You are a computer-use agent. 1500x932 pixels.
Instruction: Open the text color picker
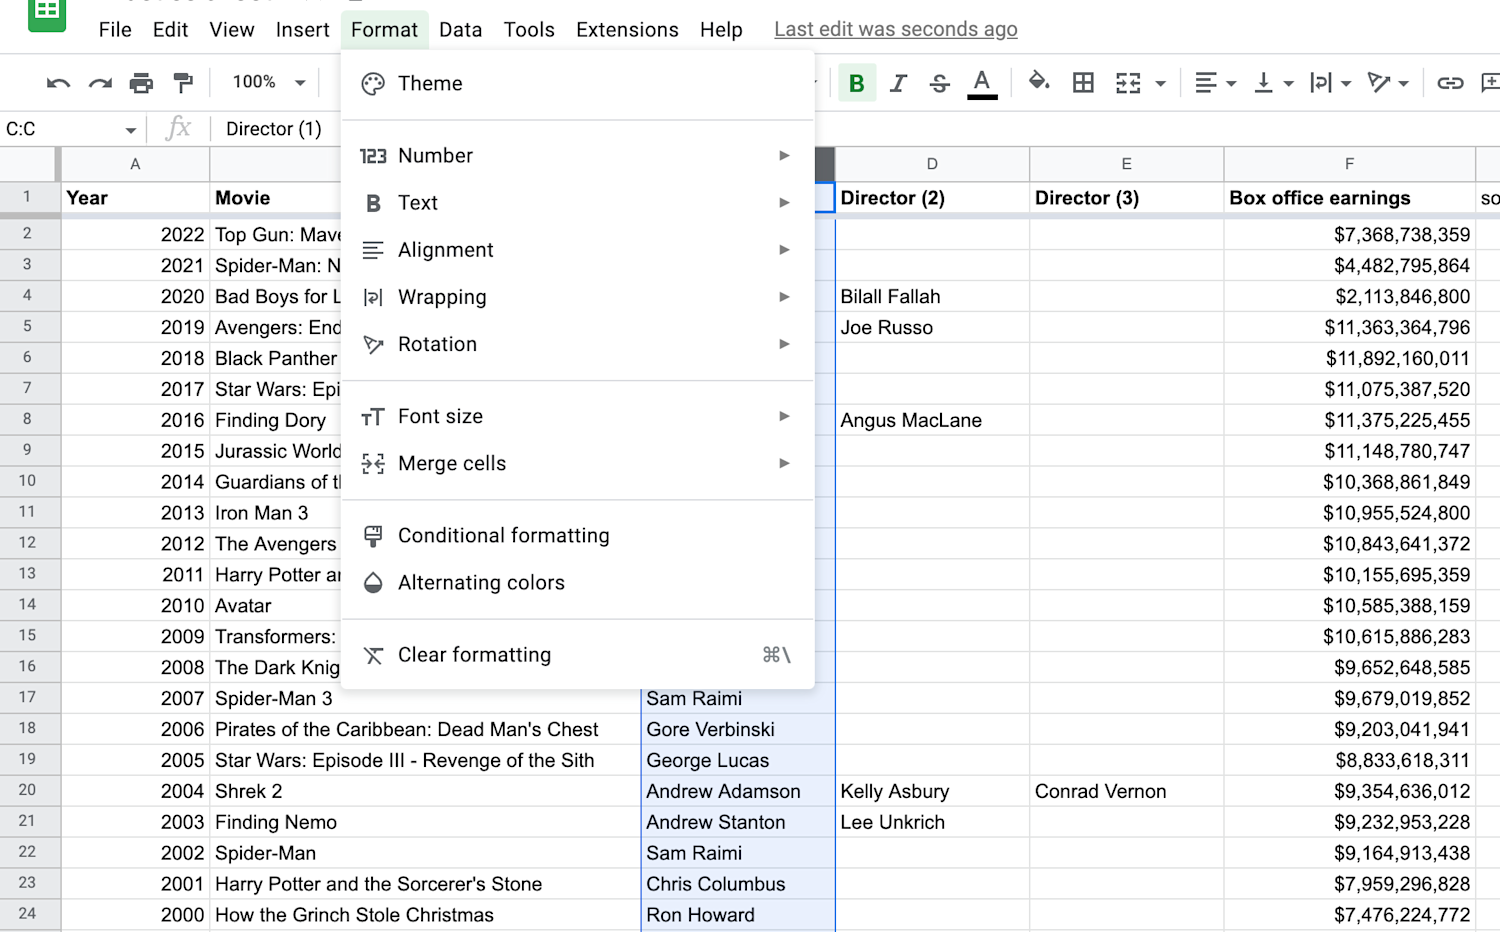(982, 83)
